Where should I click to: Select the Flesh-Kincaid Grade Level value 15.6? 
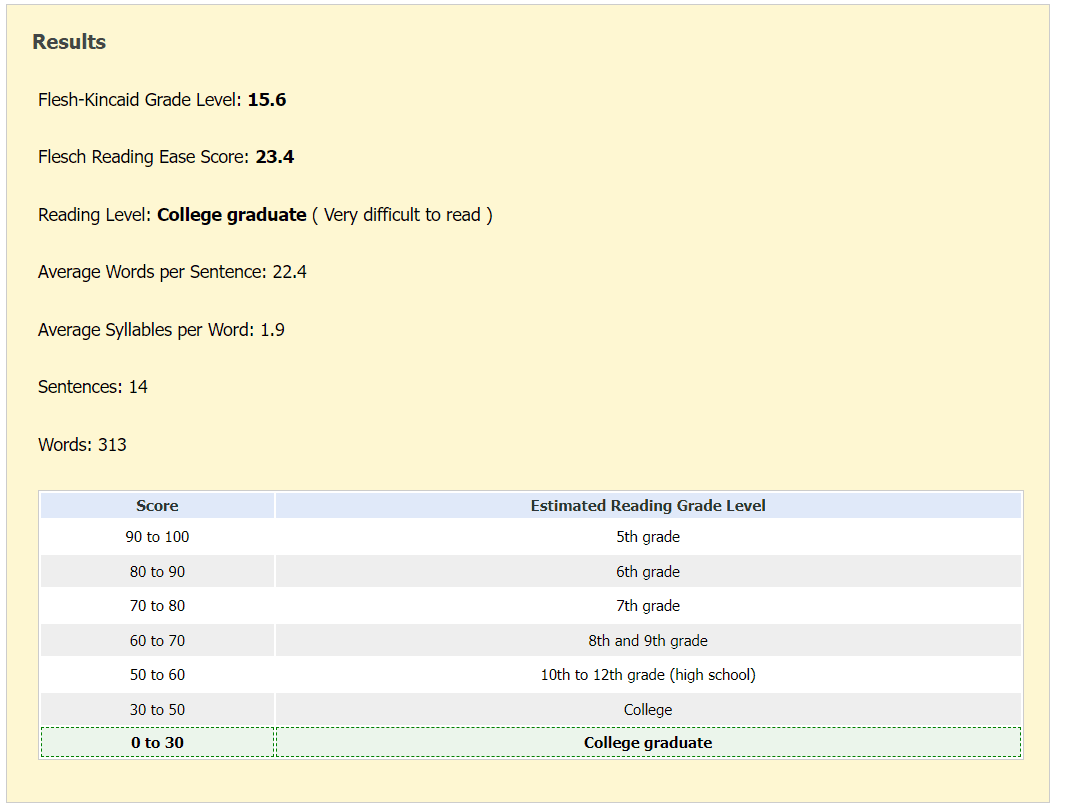267,100
